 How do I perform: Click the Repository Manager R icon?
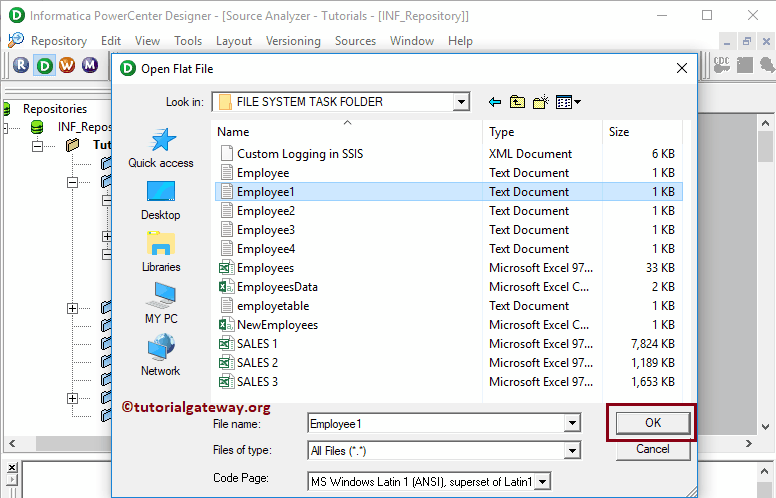pos(22,66)
